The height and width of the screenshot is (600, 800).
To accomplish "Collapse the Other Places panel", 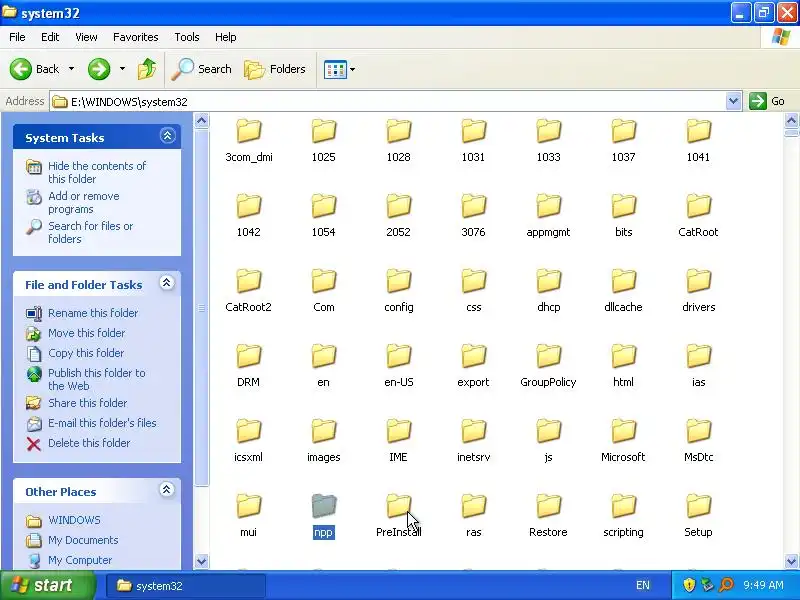I will click(166, 490).
